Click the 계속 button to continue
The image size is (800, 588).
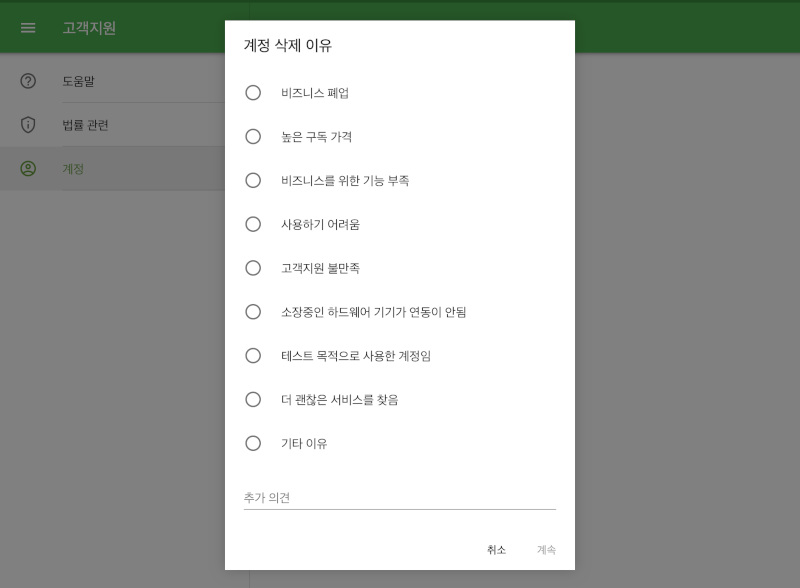(x=546, y=550)
